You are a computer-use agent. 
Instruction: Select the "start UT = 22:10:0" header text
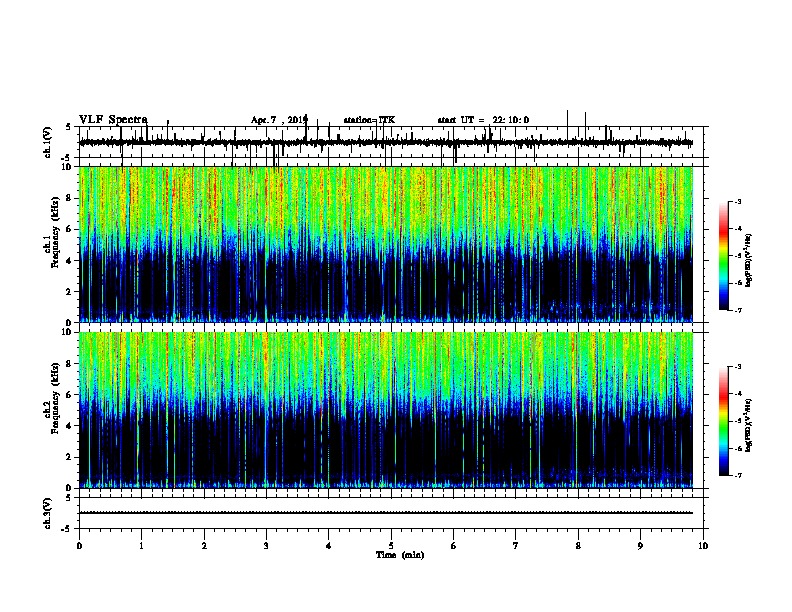tap(483, 120)
